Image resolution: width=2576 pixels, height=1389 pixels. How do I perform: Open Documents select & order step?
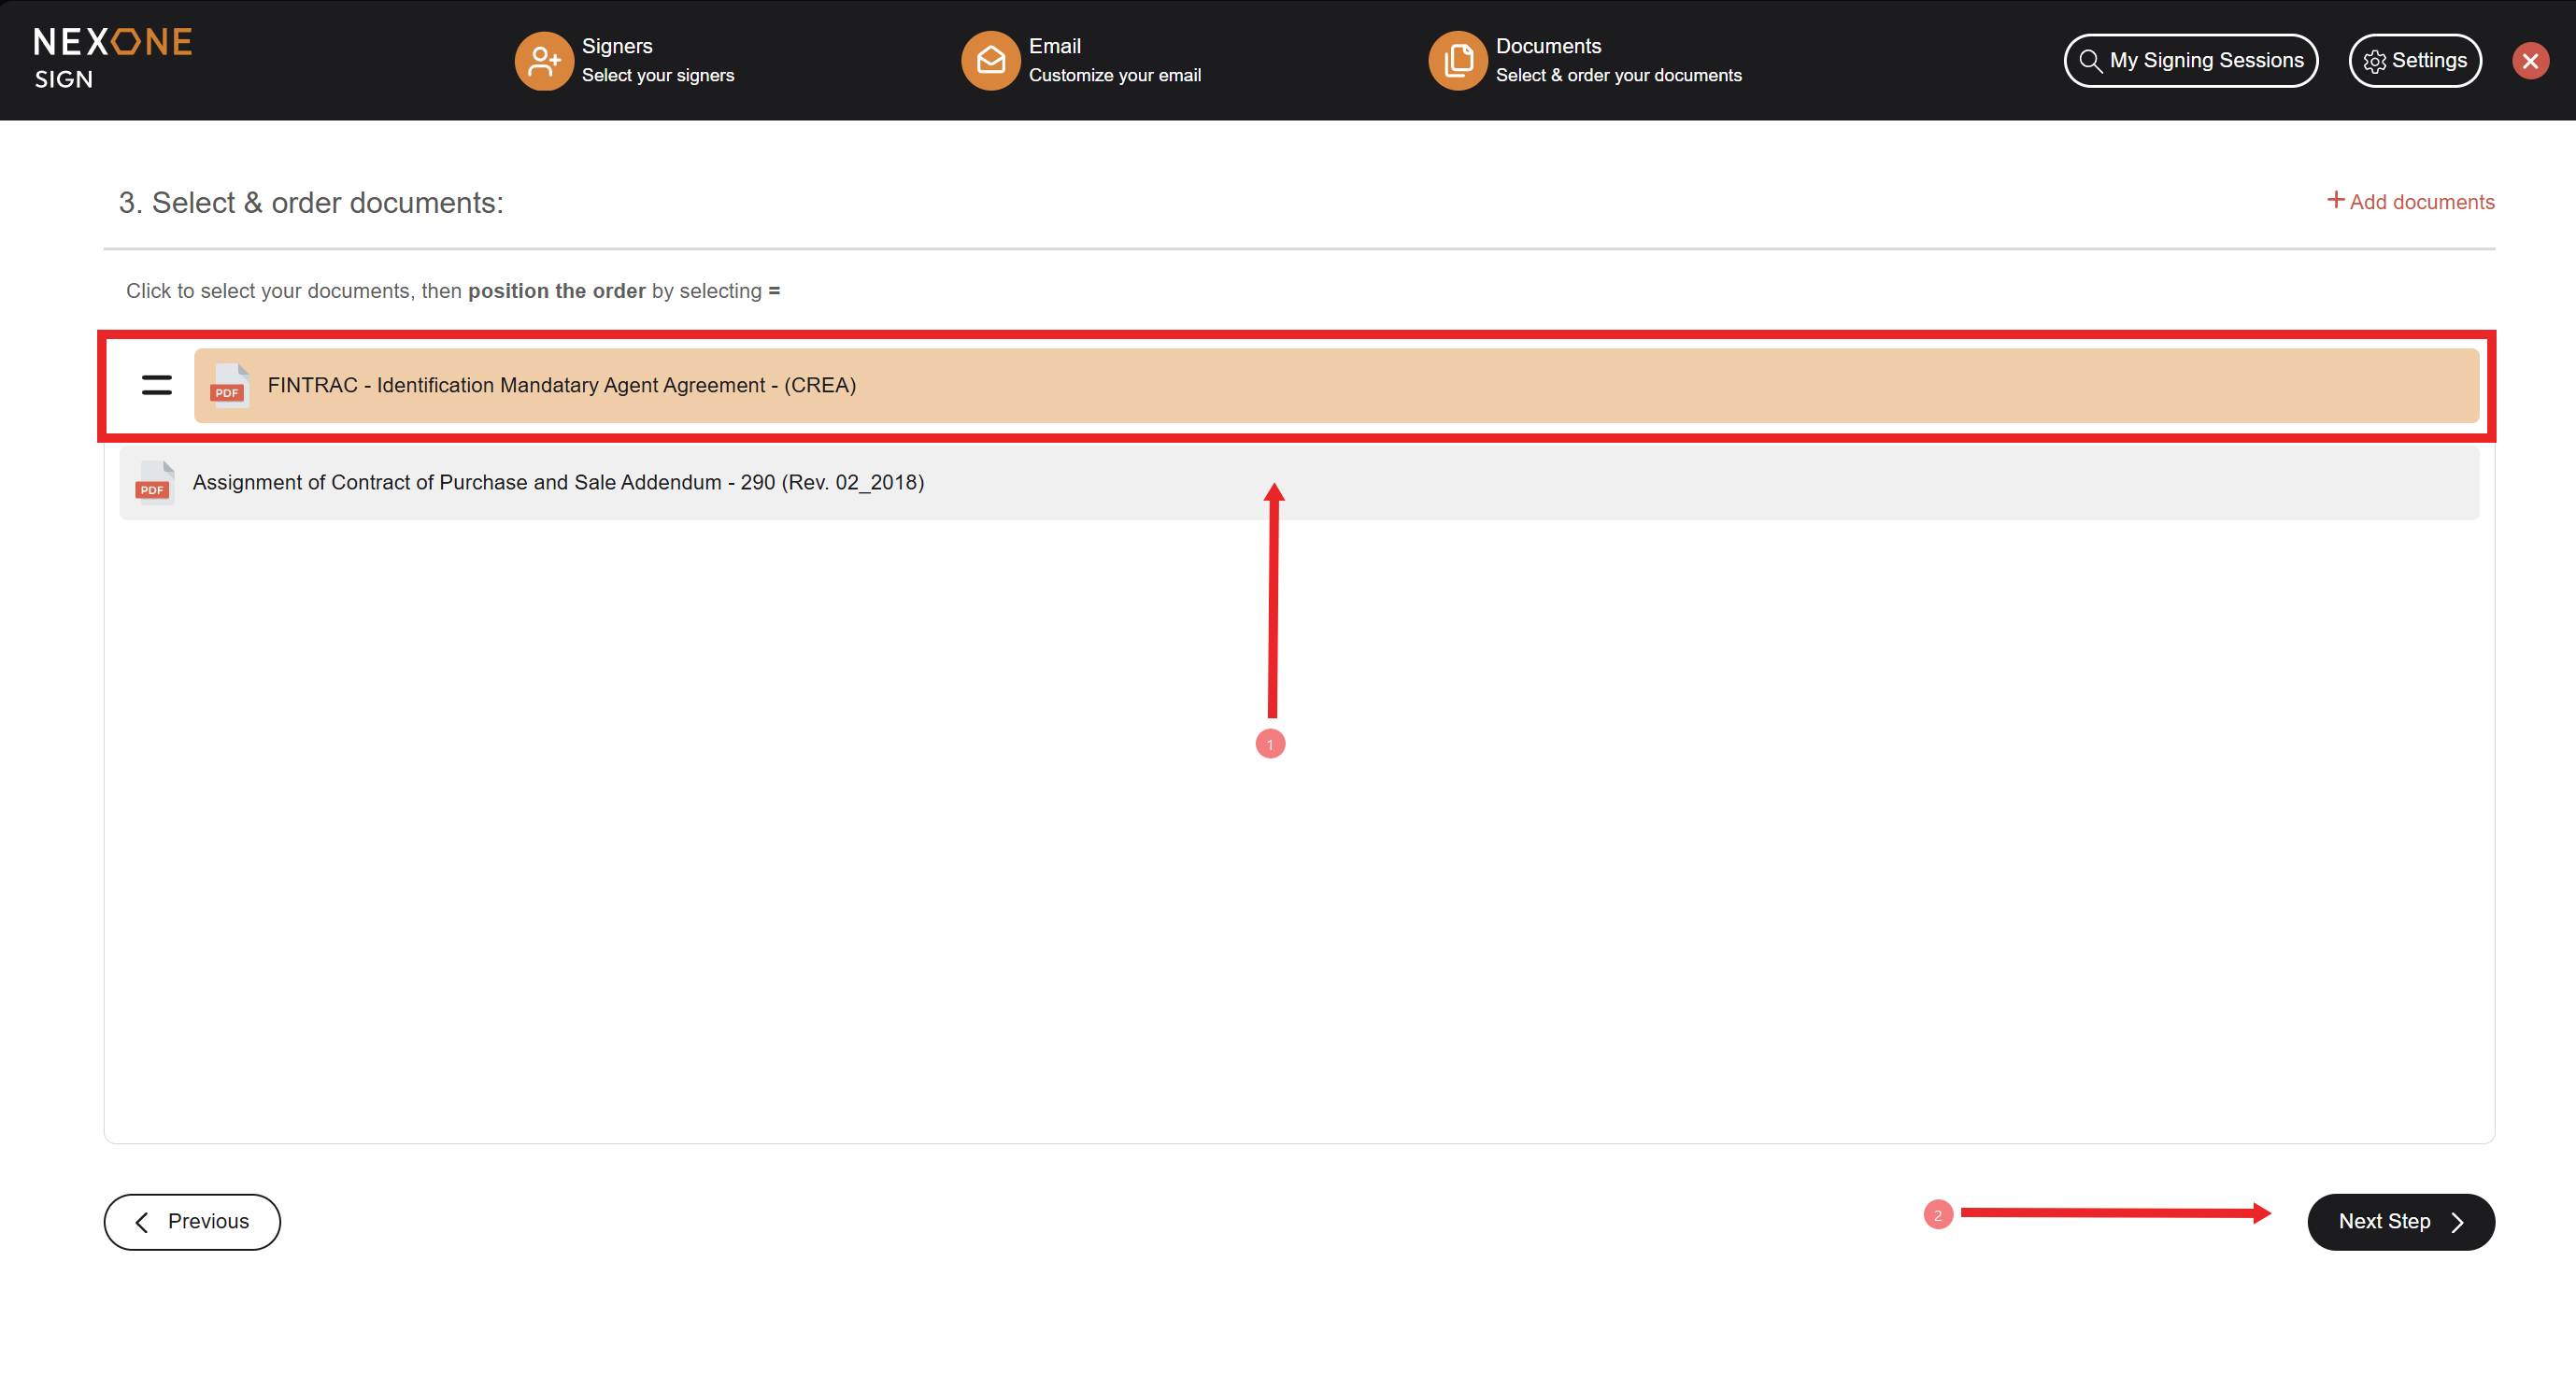pos(1617,75)
